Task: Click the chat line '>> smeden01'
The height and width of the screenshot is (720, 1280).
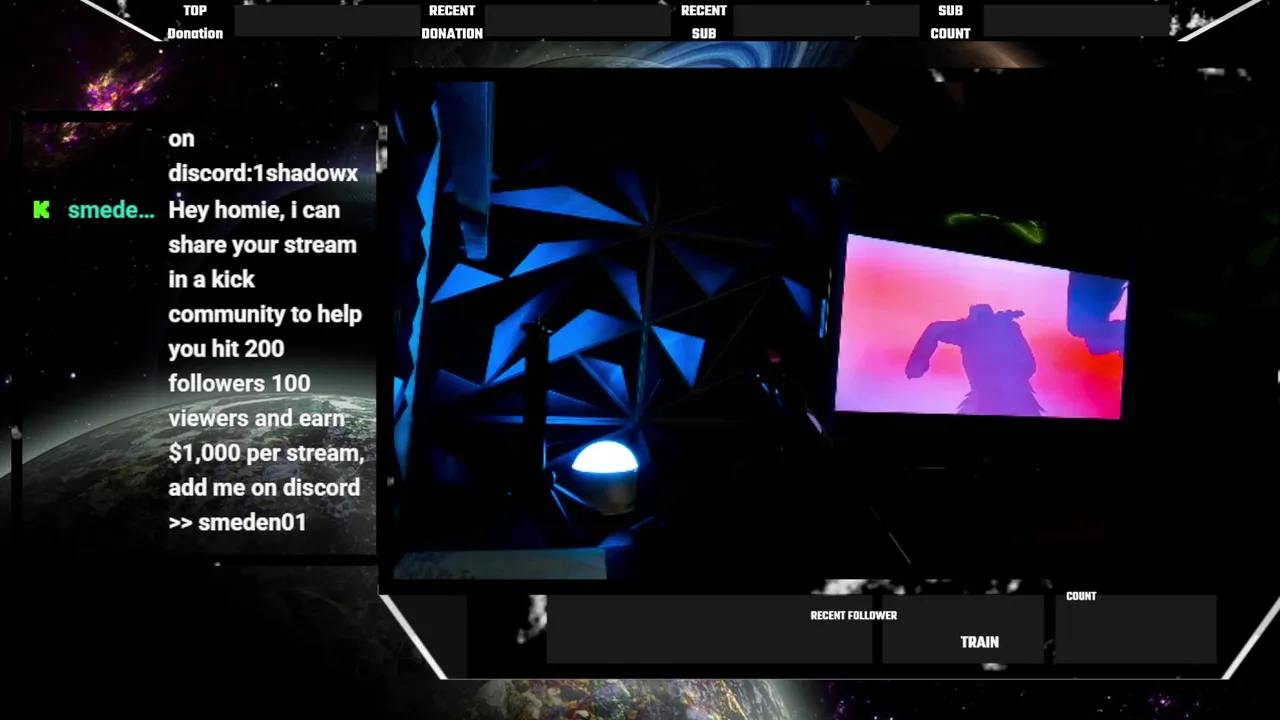Action: coord(237,522)
